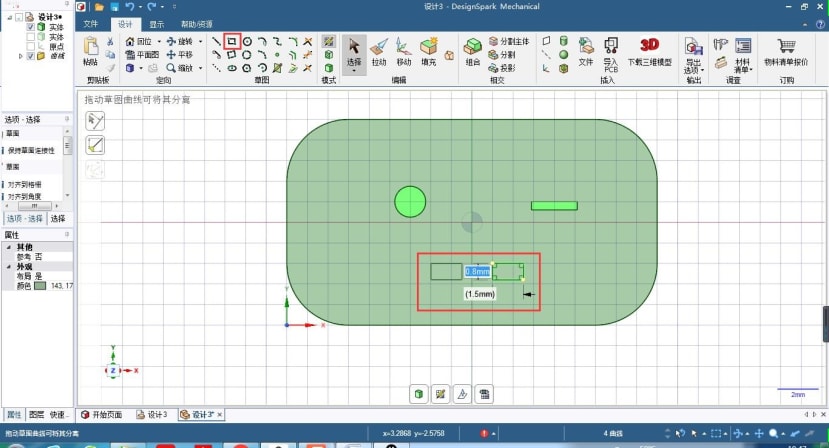Toggle checkbox for first 实体 item
Image resolution: width=829 pixels, height=448 pixels.
point(30,27)
